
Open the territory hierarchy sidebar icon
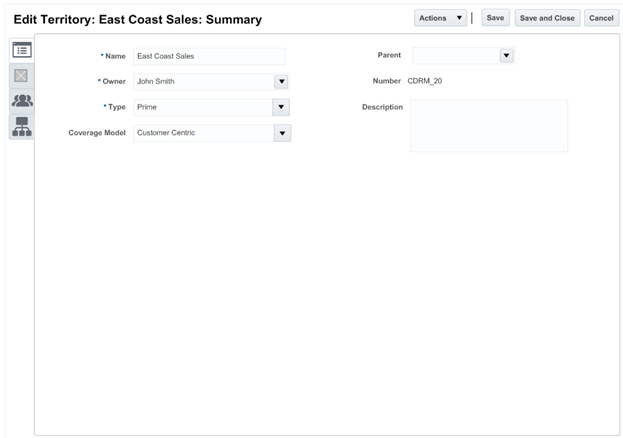(21, 126)
